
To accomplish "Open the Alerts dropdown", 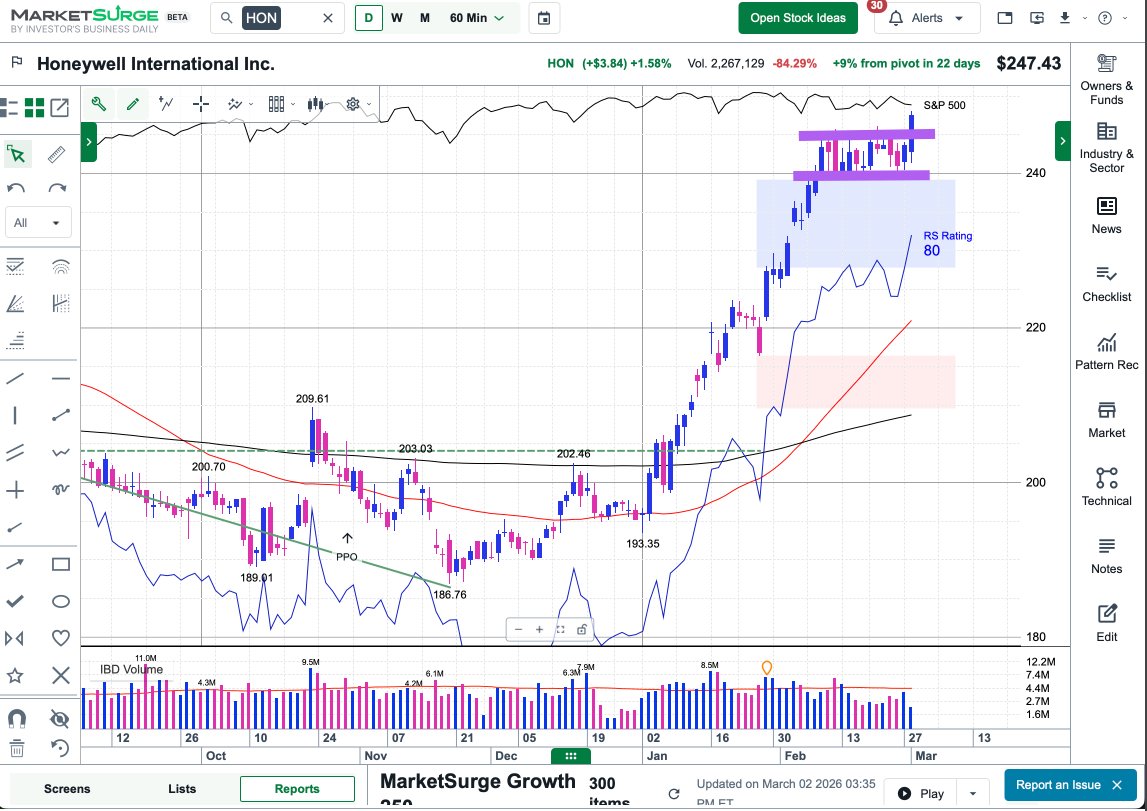I will click(925, 18).
